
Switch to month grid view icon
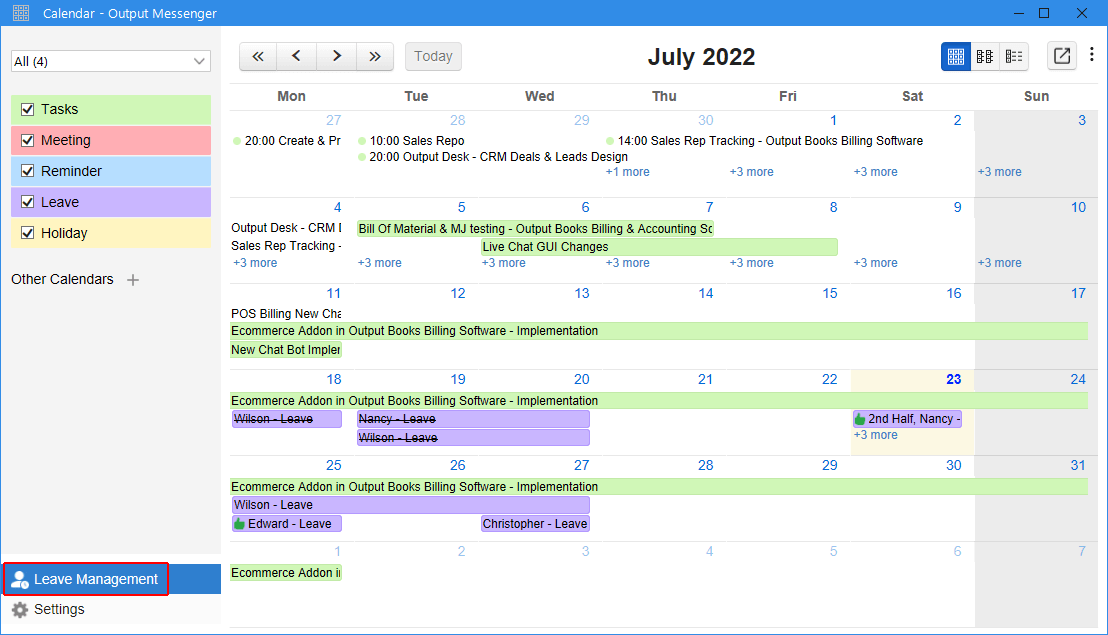(955, 57)
